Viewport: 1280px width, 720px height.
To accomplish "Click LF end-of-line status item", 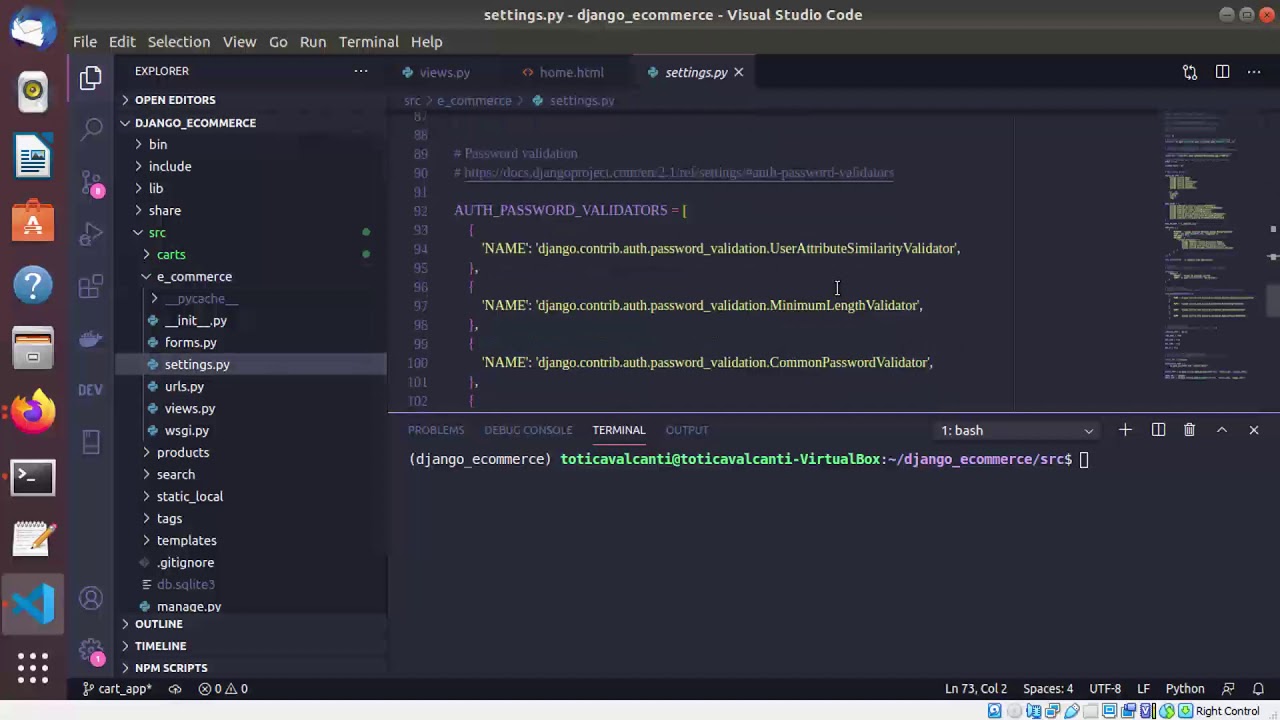I will 1143,688.
